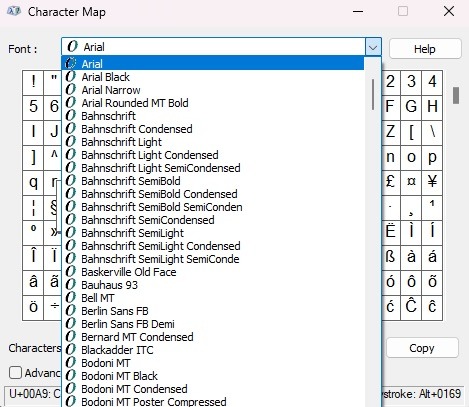Select Bell MT font
This screenshot has height=407, width=469.
point(213,298)
